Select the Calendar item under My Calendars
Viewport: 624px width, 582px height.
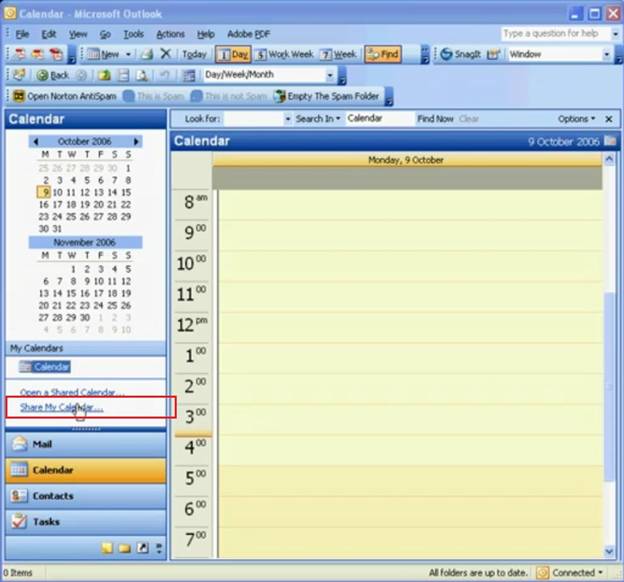tap(45, 367)
